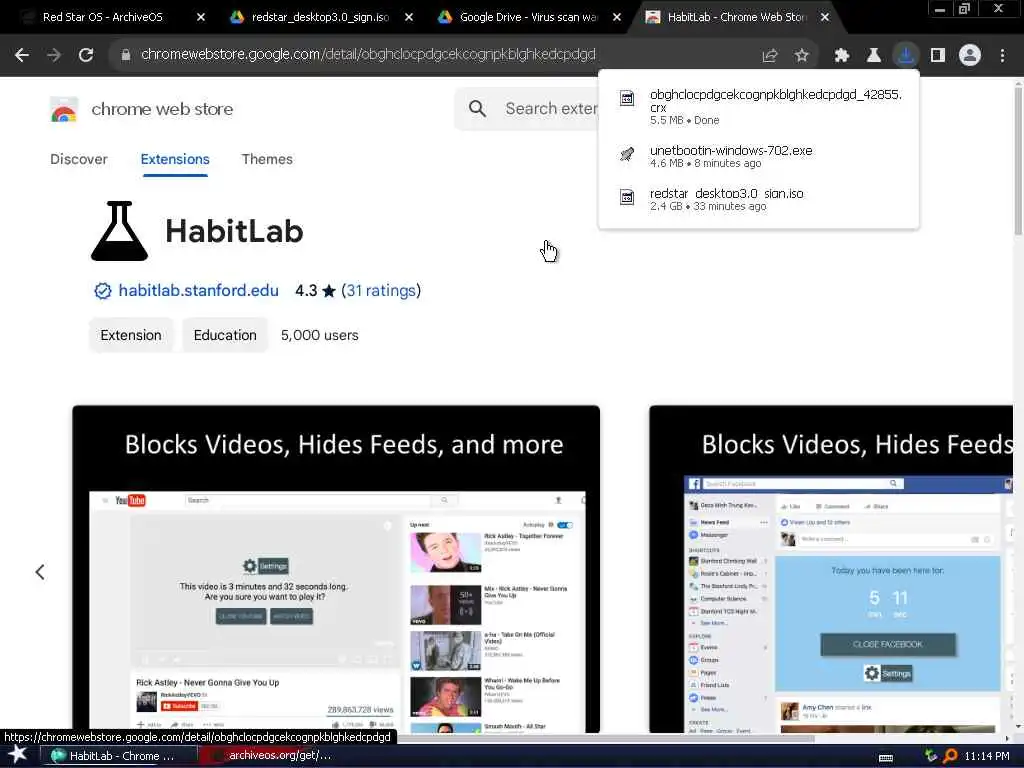Open the downloaded .crx file entry

(758, 106)
